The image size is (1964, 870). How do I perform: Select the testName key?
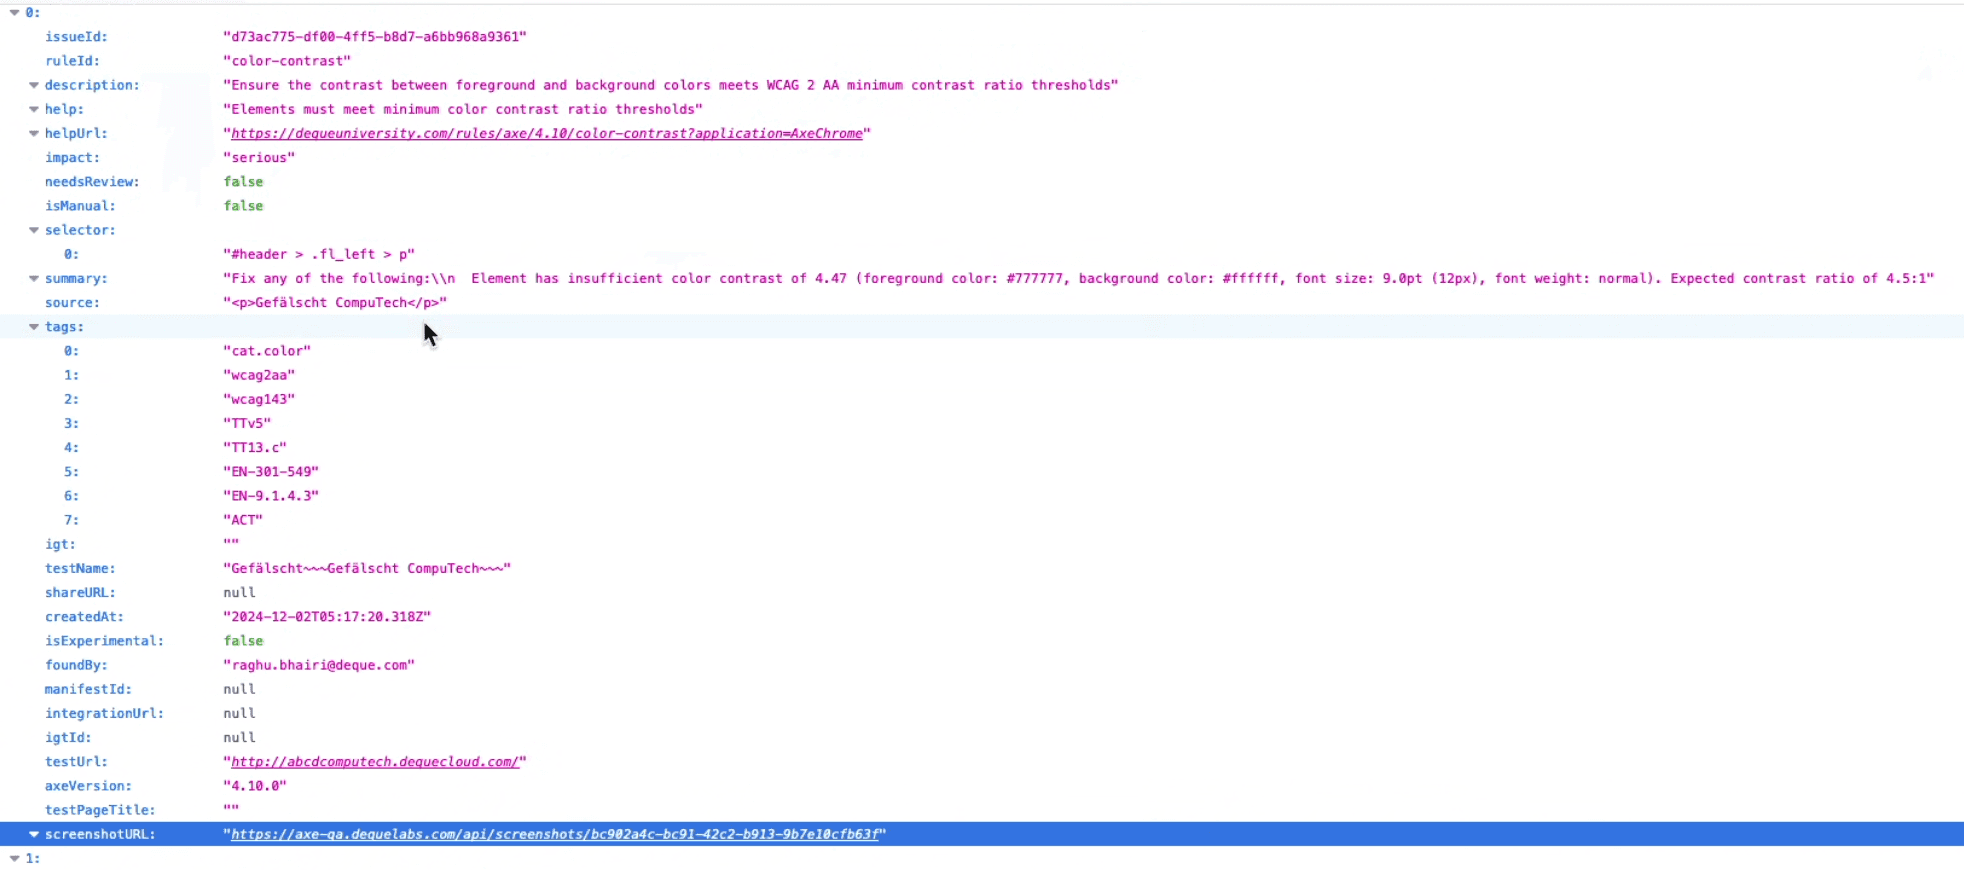click(x=80, y=568)
